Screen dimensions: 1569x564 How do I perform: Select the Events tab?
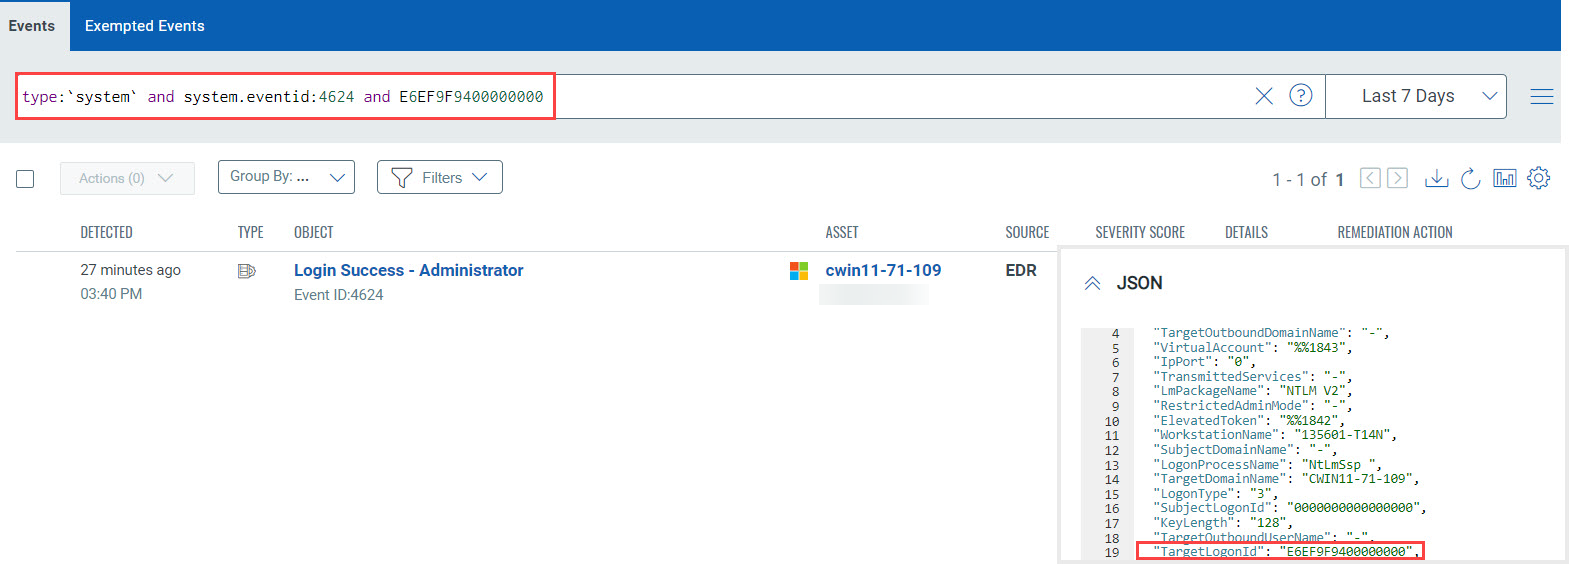[32, 26]
